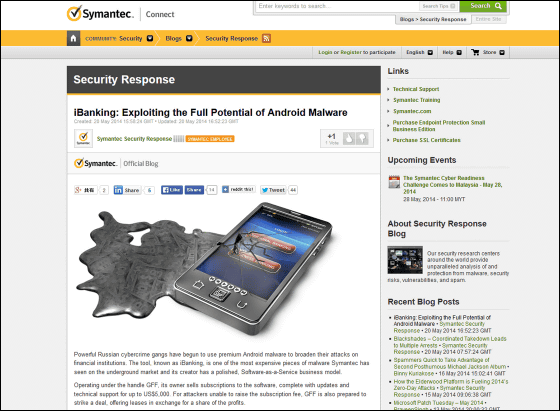Subscribe via the orange RSS feed icon
This screenshot has width=560, height=411.
pyautogui.click(x=266, y=38)
